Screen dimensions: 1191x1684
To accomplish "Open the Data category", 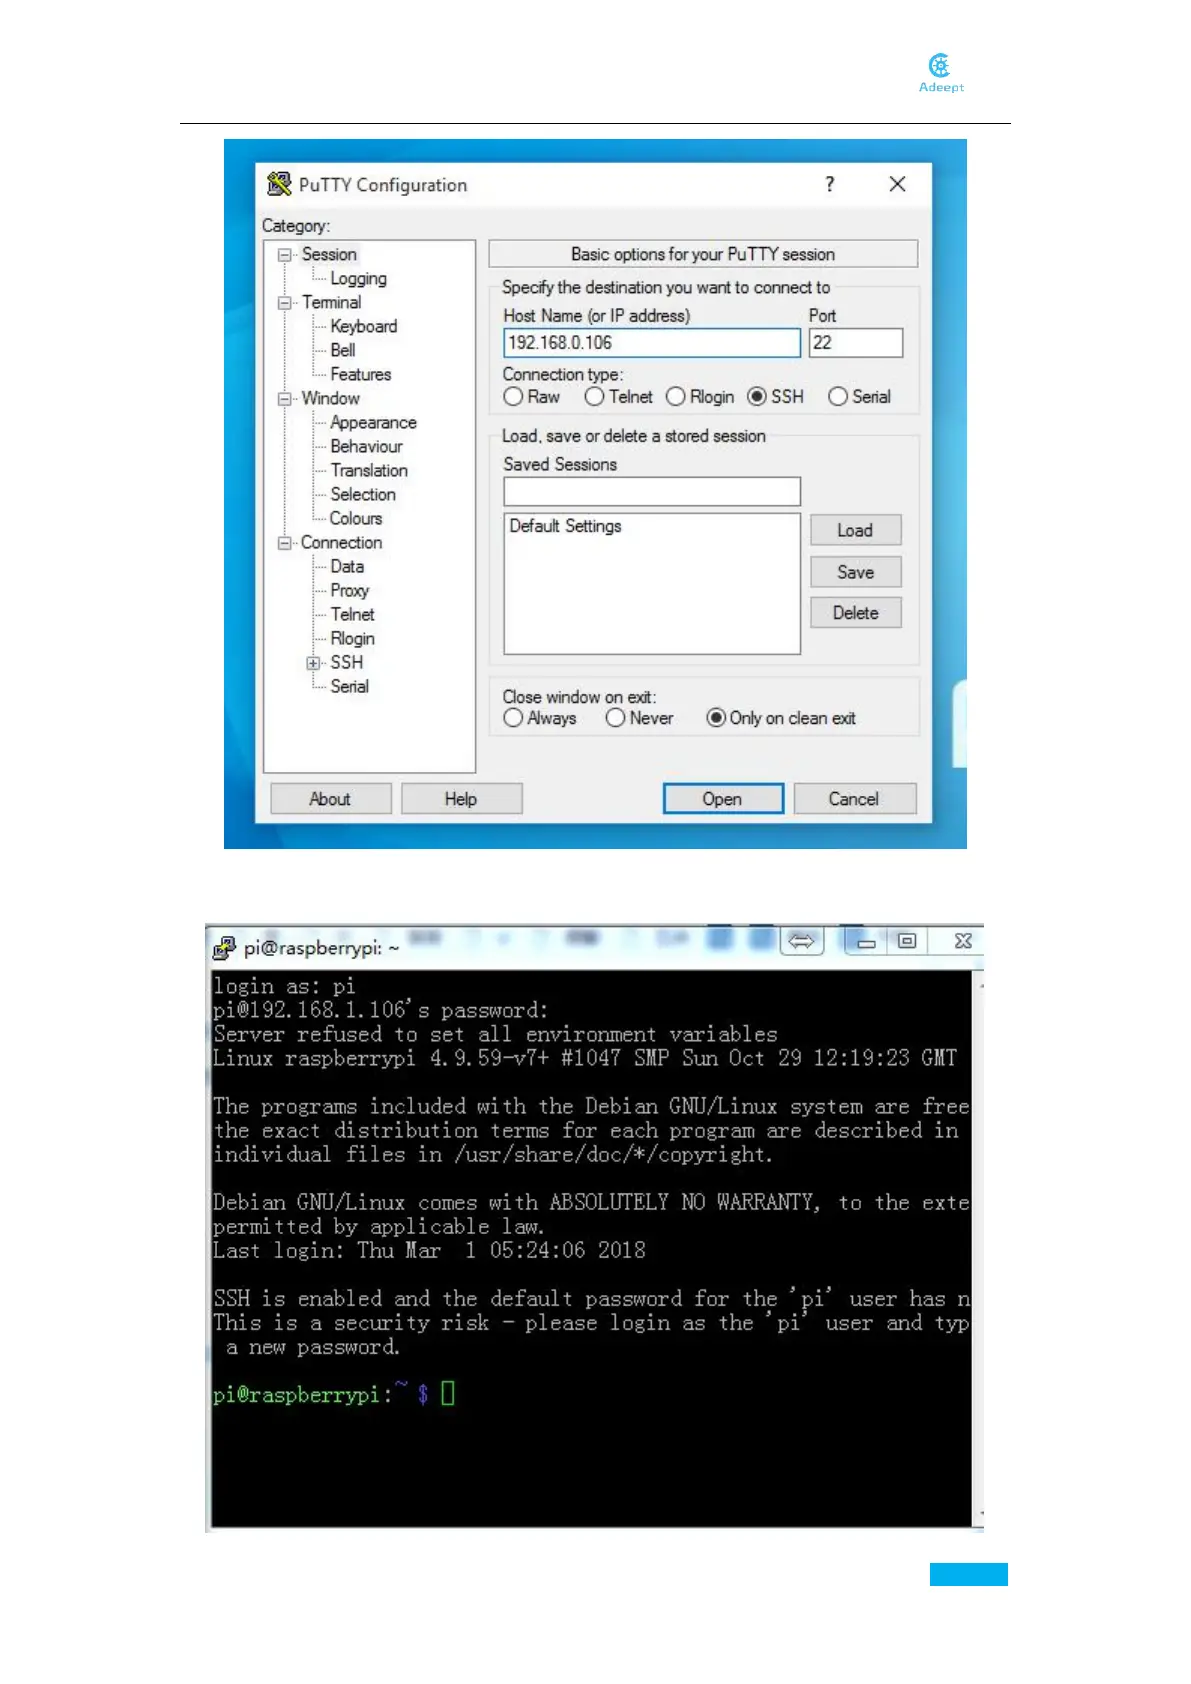I will click(x=347, y=566).
